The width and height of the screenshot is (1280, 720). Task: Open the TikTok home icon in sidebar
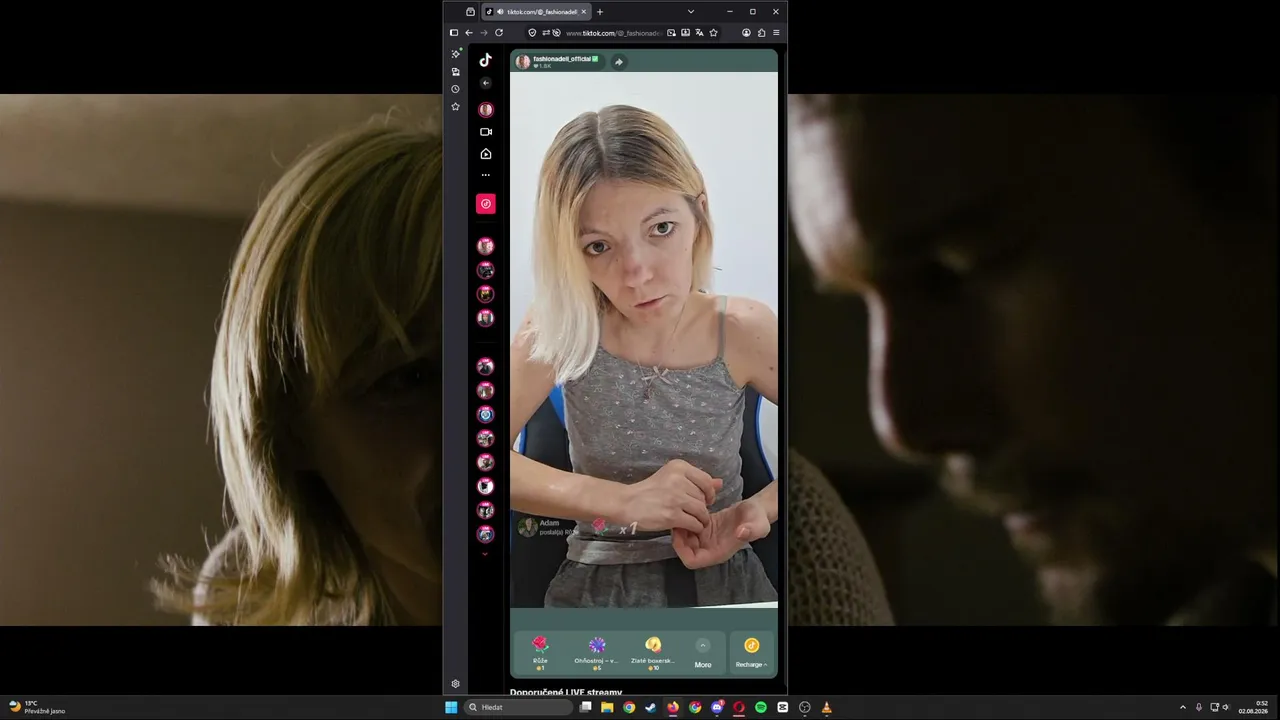pyautogui.click(x=486, y=154)
